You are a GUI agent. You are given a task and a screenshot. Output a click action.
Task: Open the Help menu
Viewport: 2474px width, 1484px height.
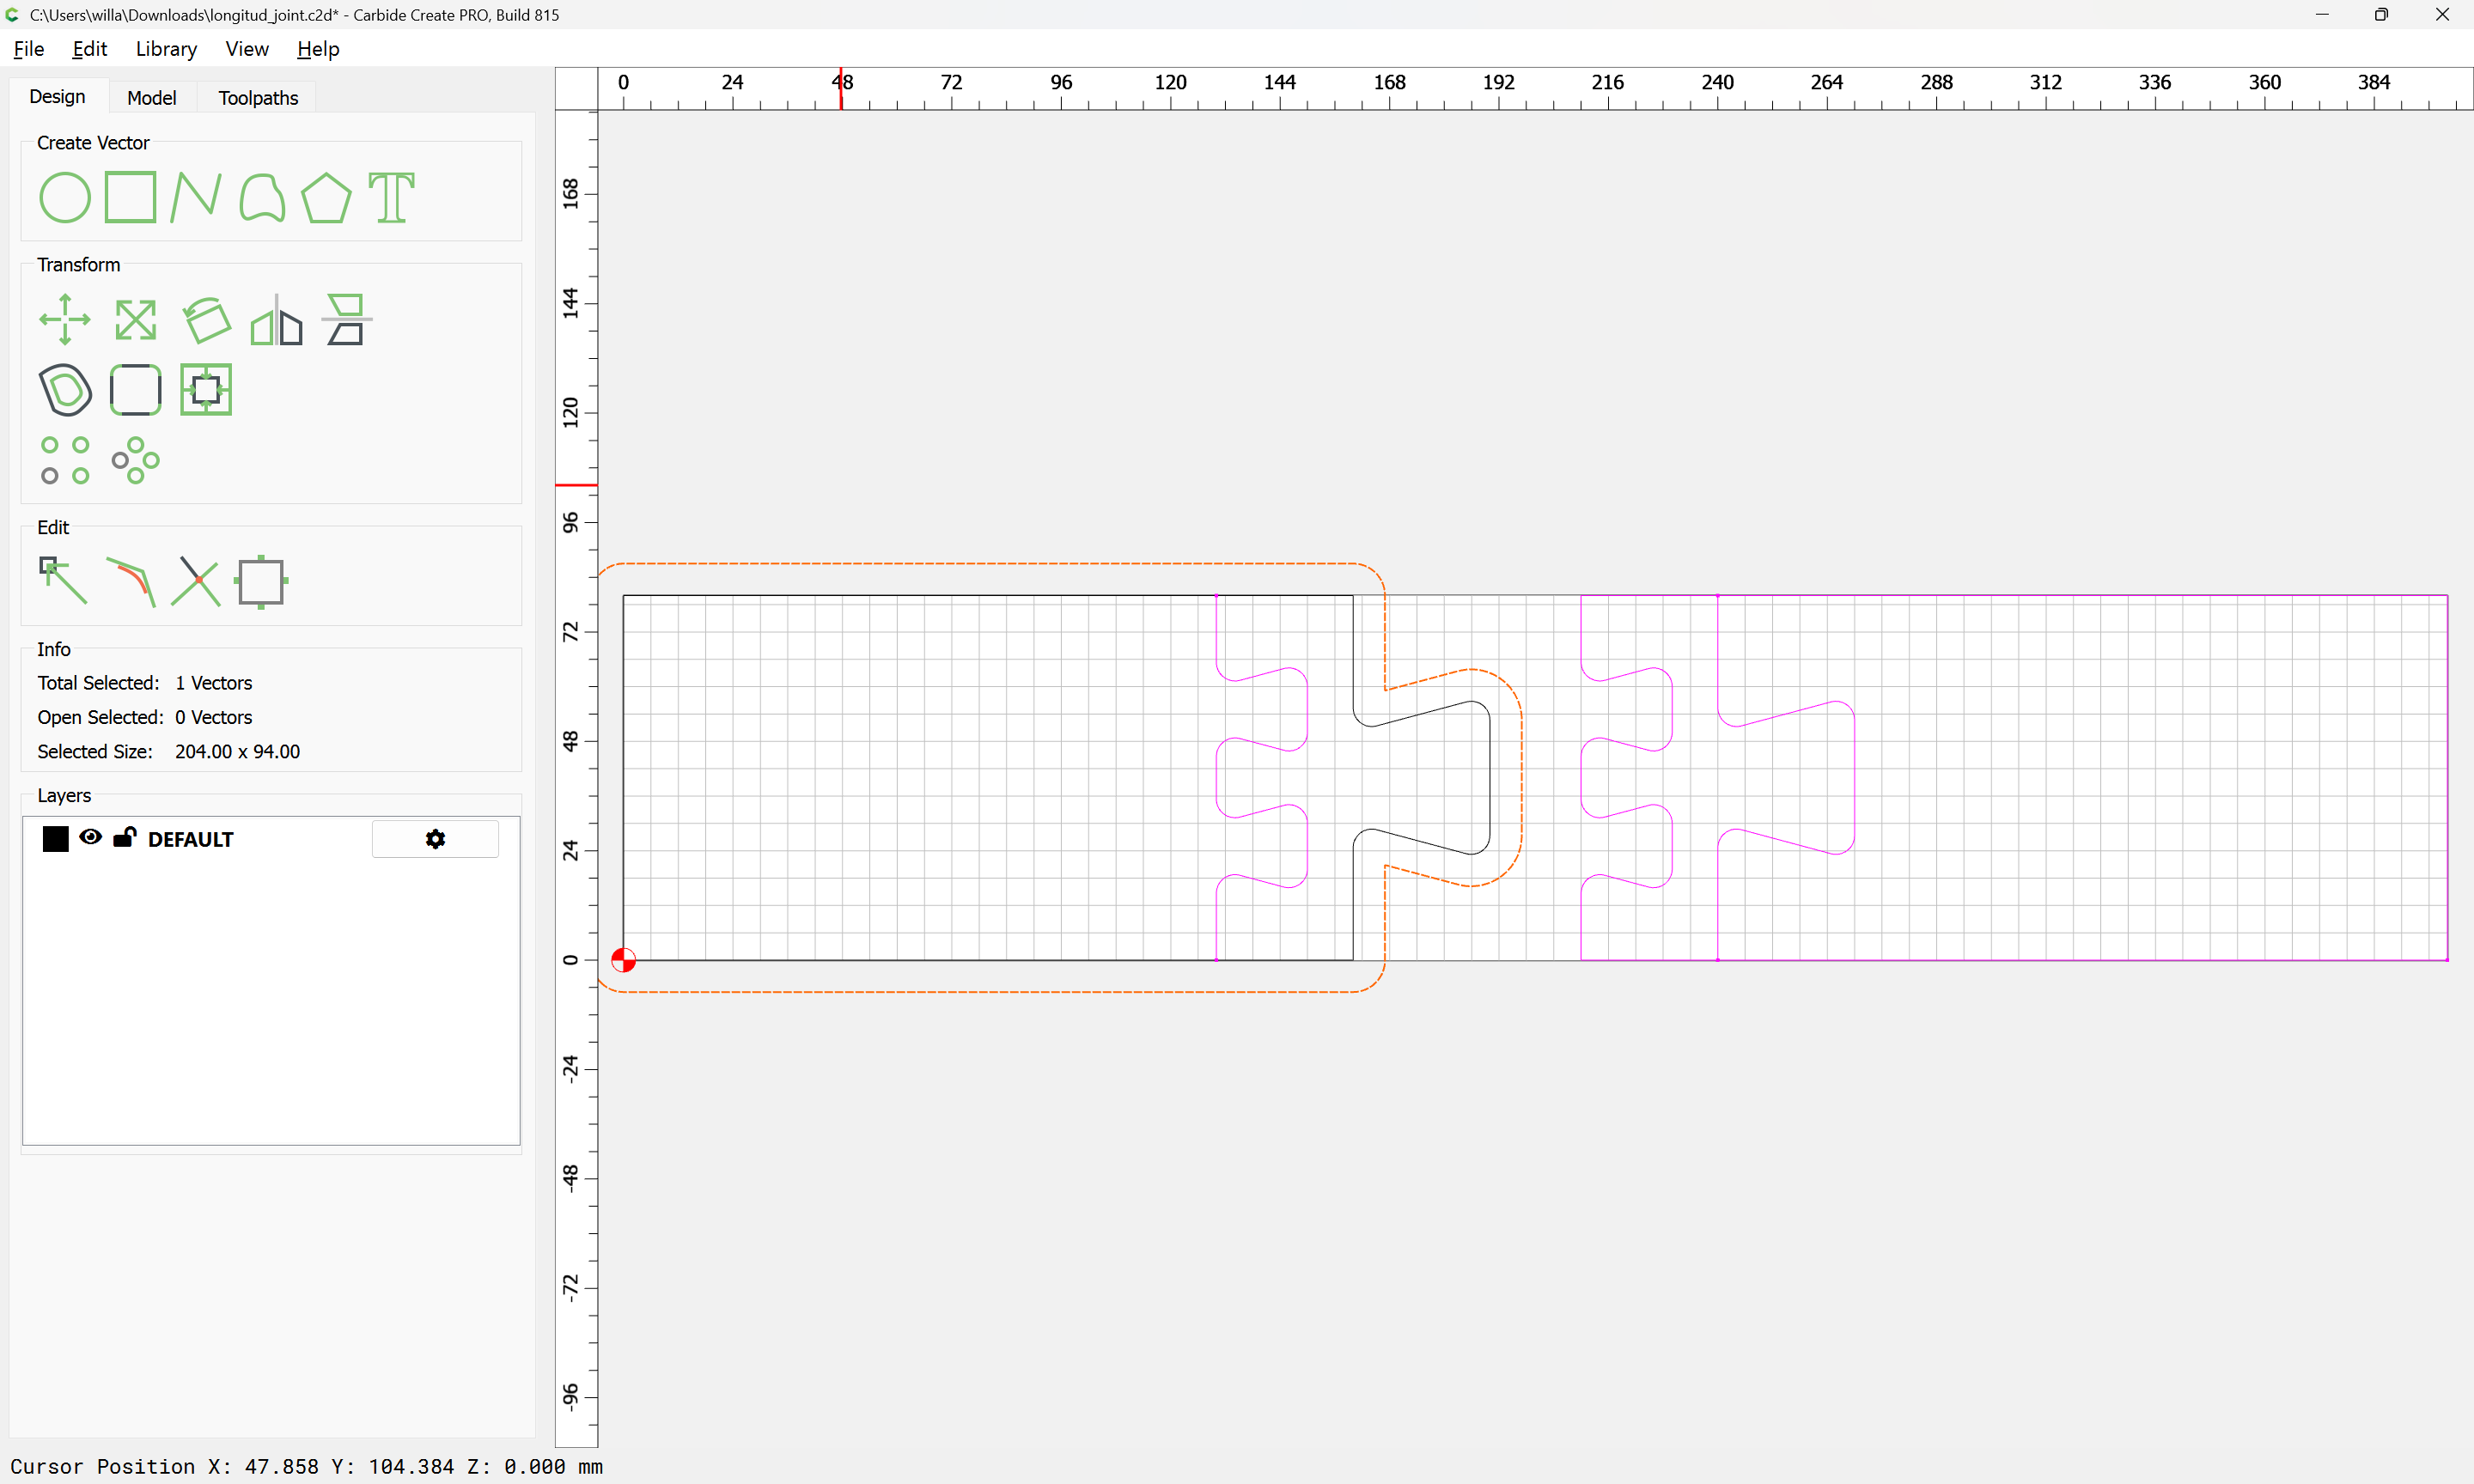point(318,49)
